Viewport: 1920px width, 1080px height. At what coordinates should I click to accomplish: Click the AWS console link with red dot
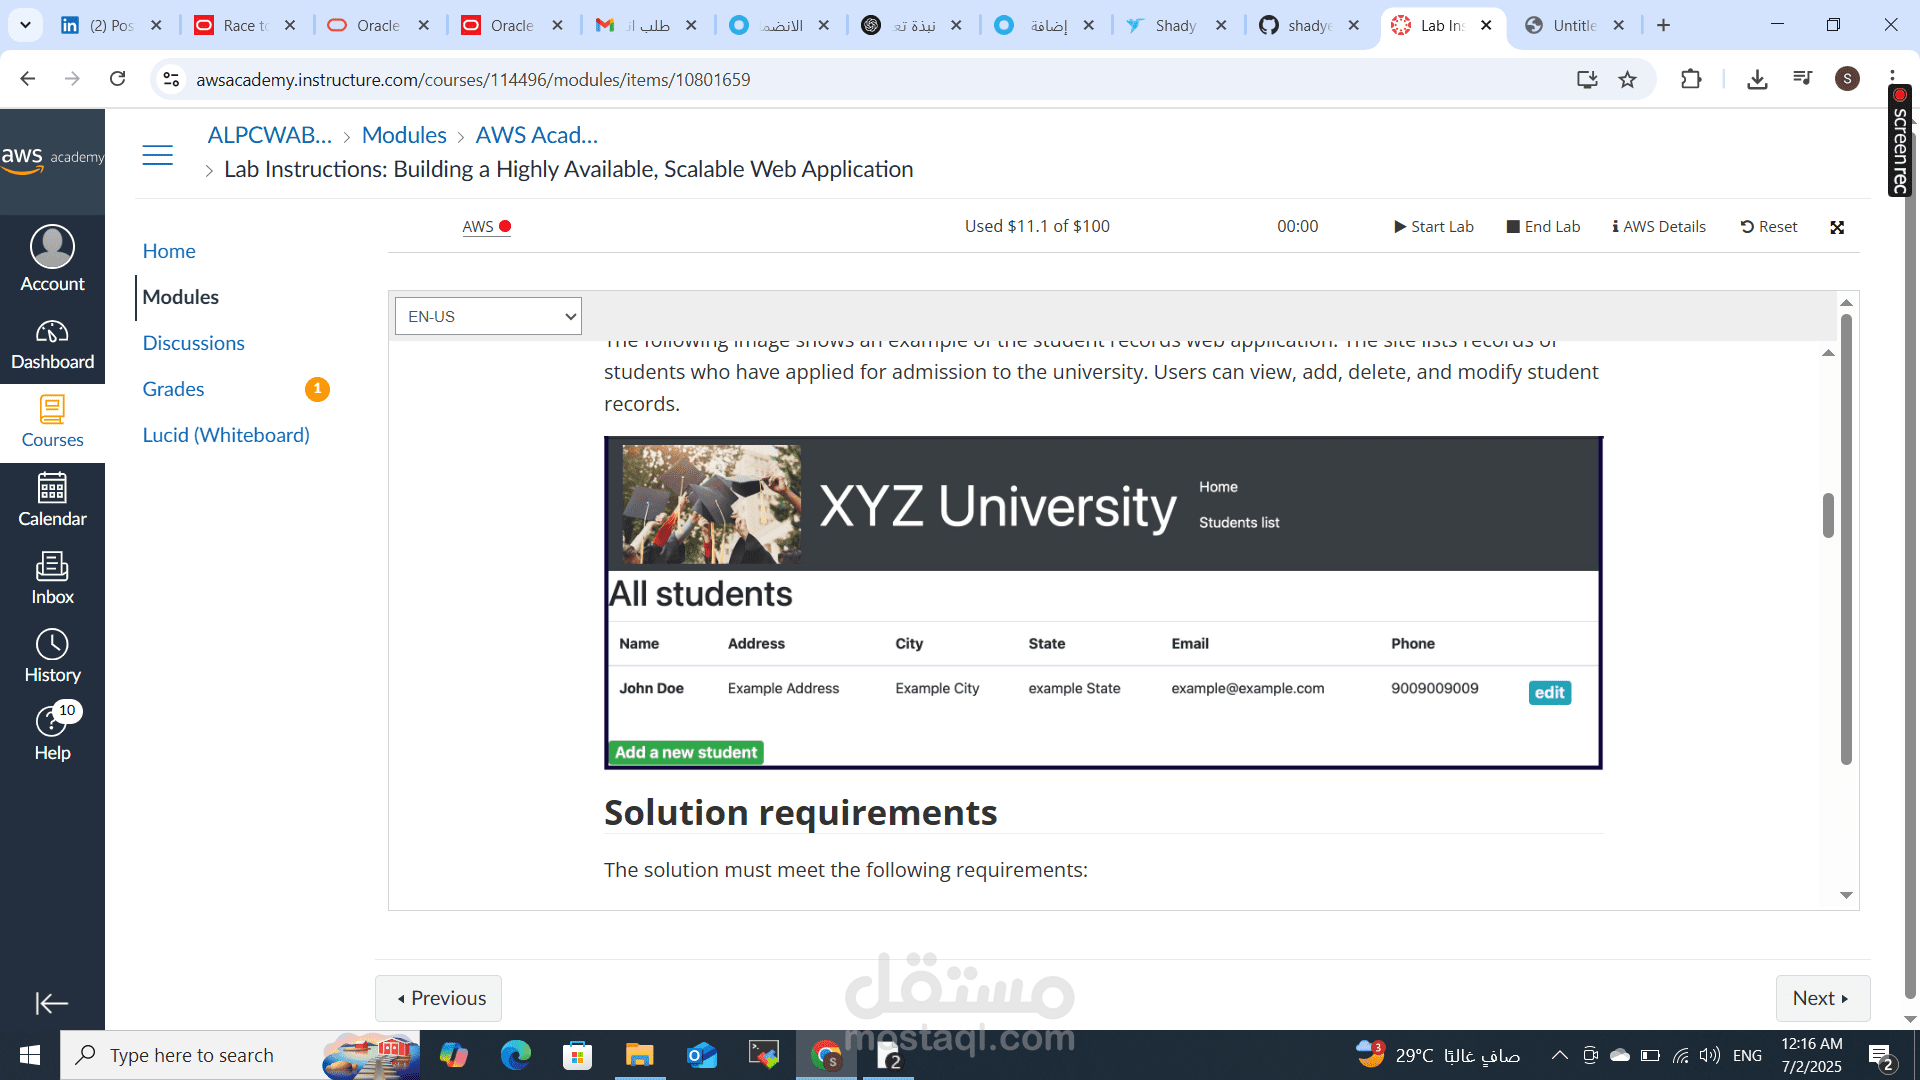[x=486, y=227]
